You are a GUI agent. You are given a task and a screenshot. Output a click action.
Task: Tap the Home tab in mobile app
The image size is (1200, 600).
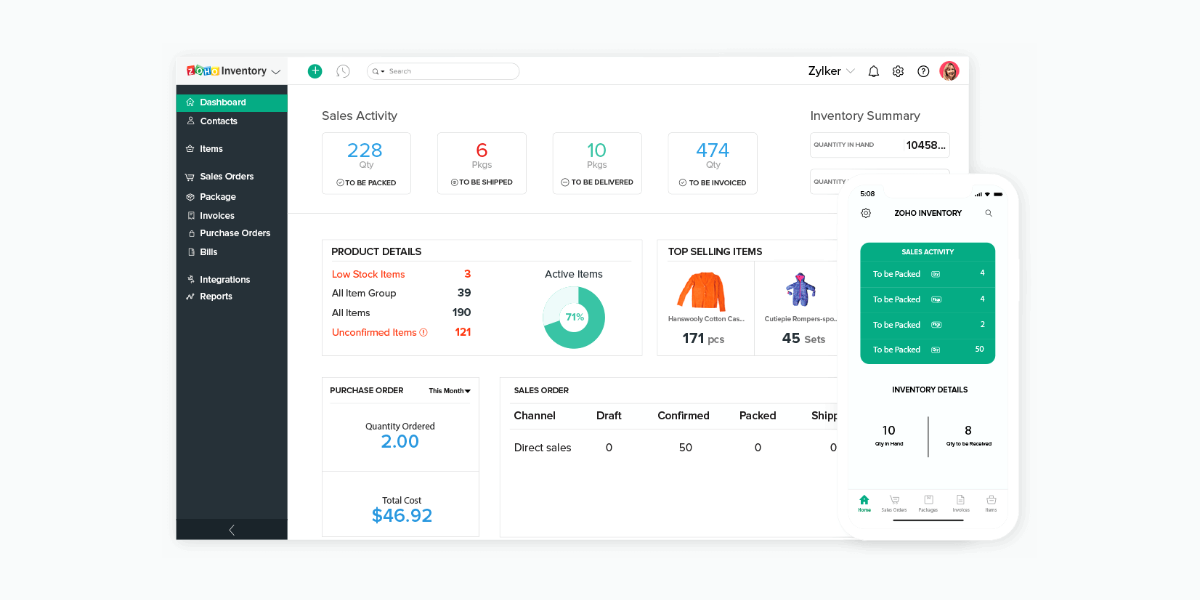(864, 503)
